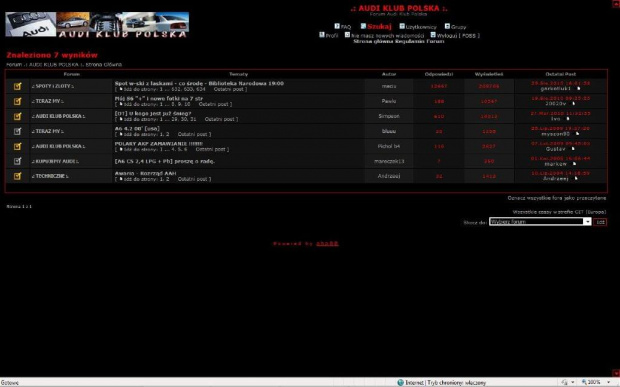Open topic Spot w-ski z laskami
This screenshot has height=387, width=620.
click(199, 83)
